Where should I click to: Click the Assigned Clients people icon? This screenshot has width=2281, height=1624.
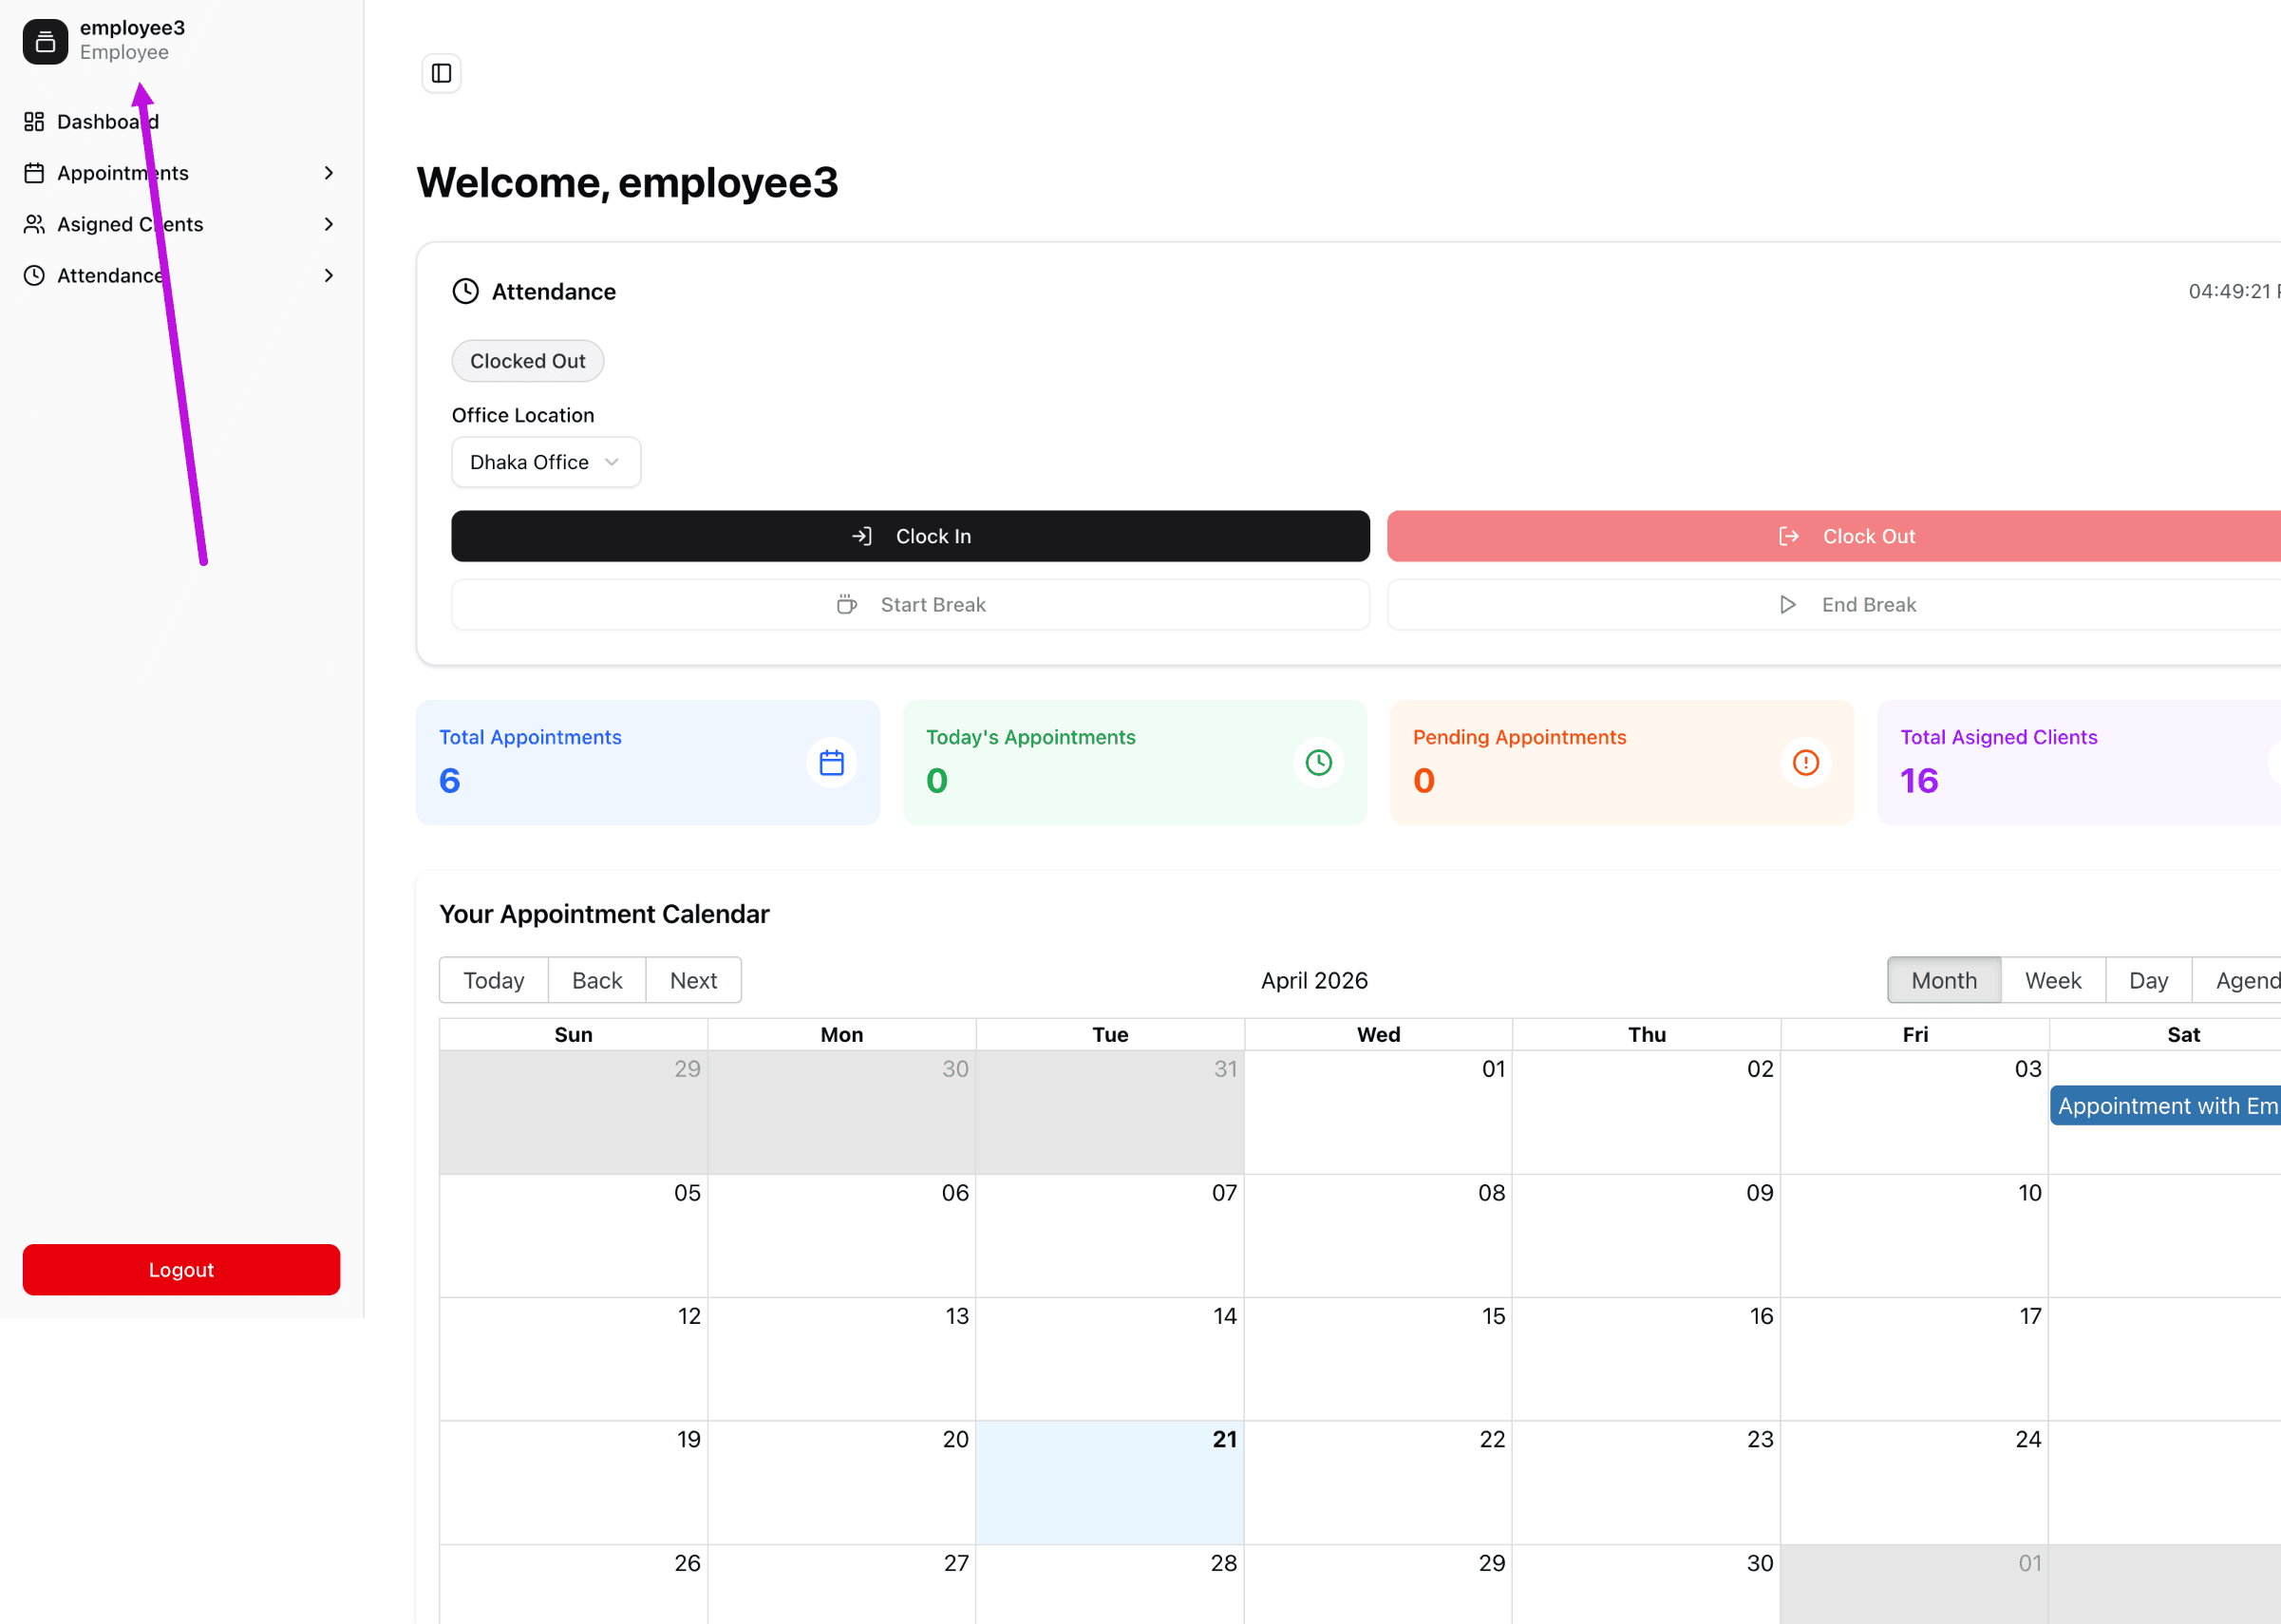click(33, 224)
